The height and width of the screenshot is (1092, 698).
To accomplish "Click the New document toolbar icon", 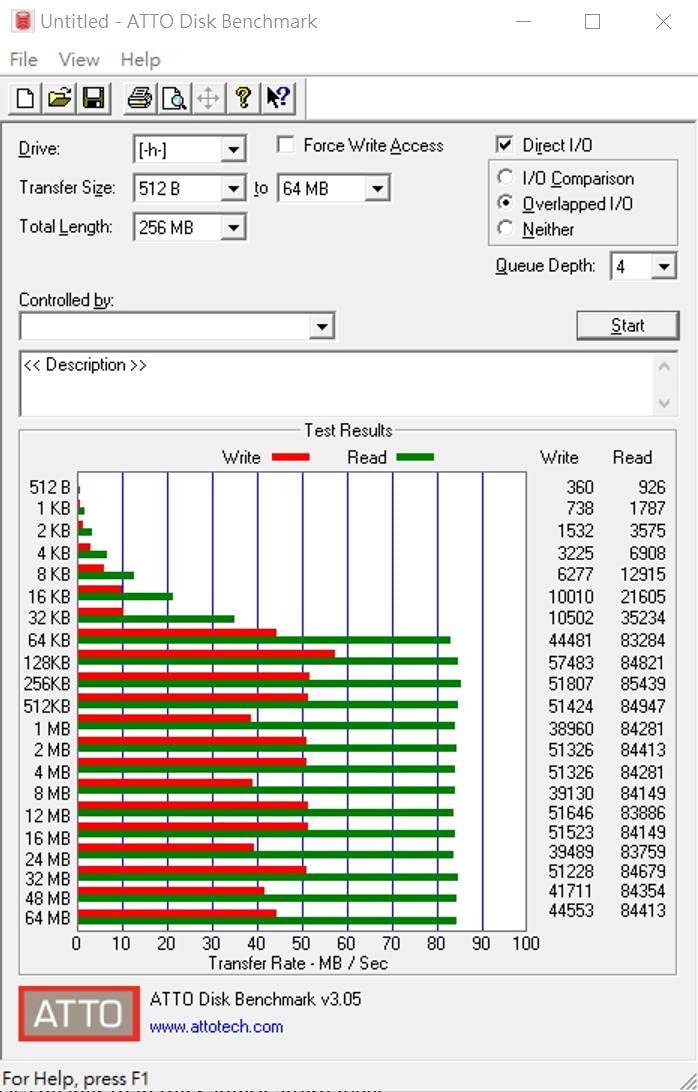I will tap(25, 98).
